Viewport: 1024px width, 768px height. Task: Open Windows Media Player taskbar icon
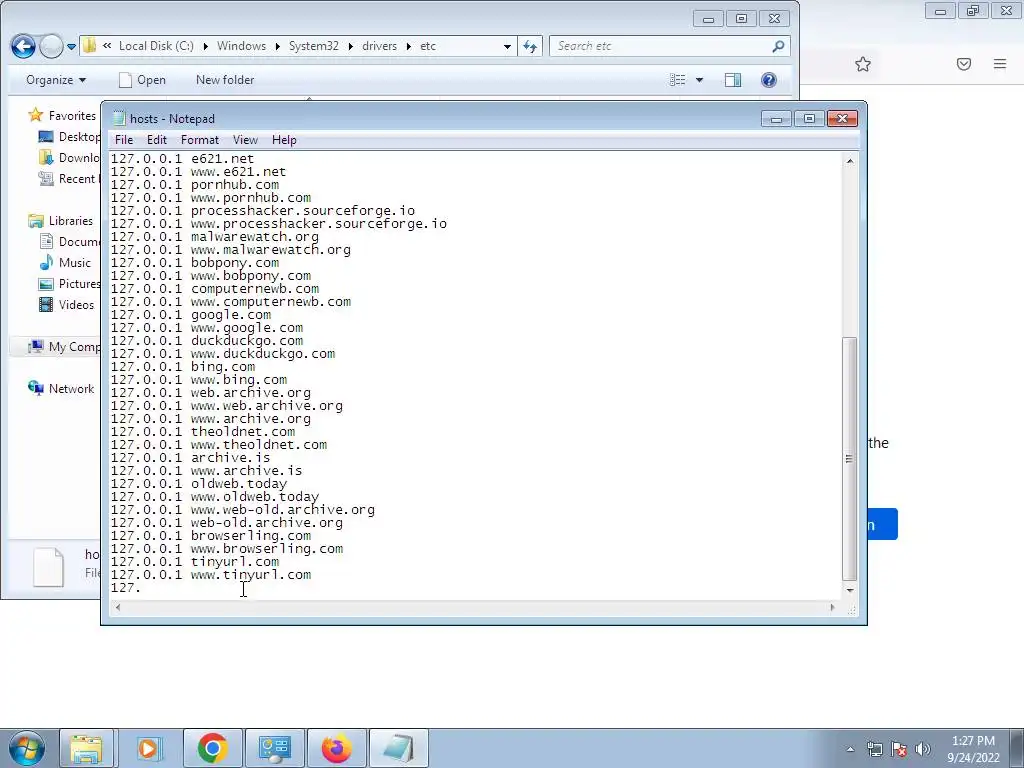click(149, 748)
